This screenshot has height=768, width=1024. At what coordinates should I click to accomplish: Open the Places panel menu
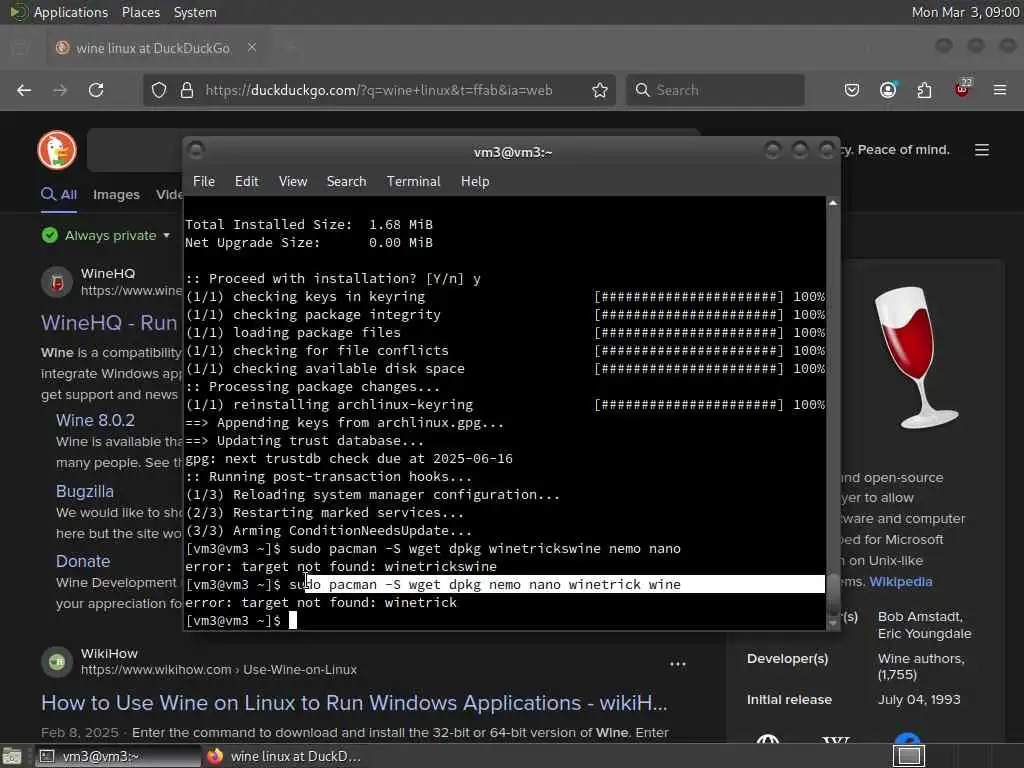tap(140, 12)
